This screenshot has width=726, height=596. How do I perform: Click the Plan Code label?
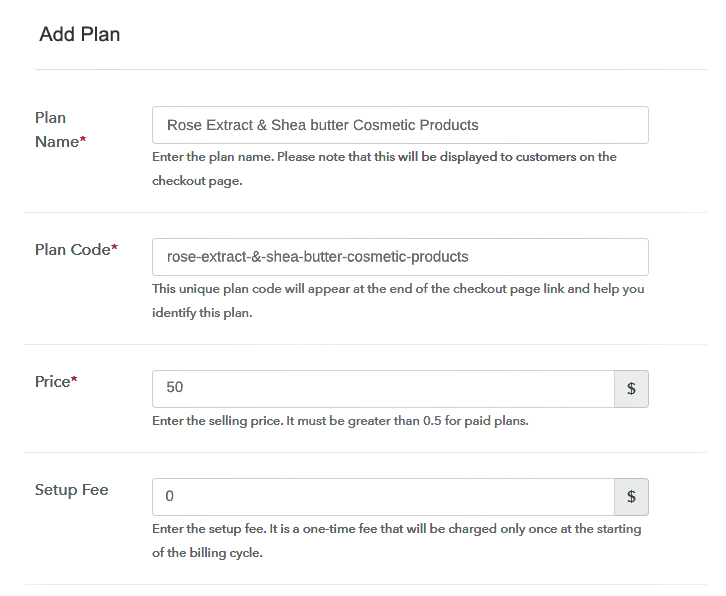(x=71, y=250)
